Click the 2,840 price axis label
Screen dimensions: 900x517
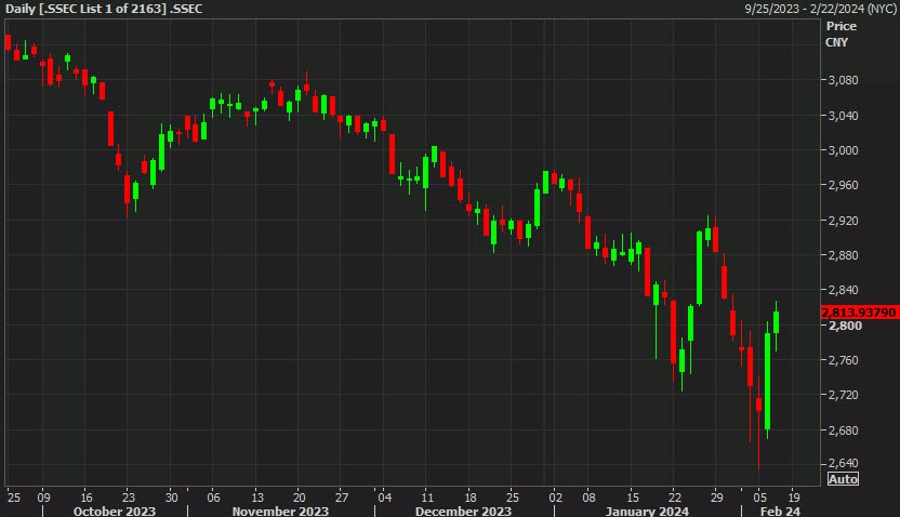coord(843,290)
